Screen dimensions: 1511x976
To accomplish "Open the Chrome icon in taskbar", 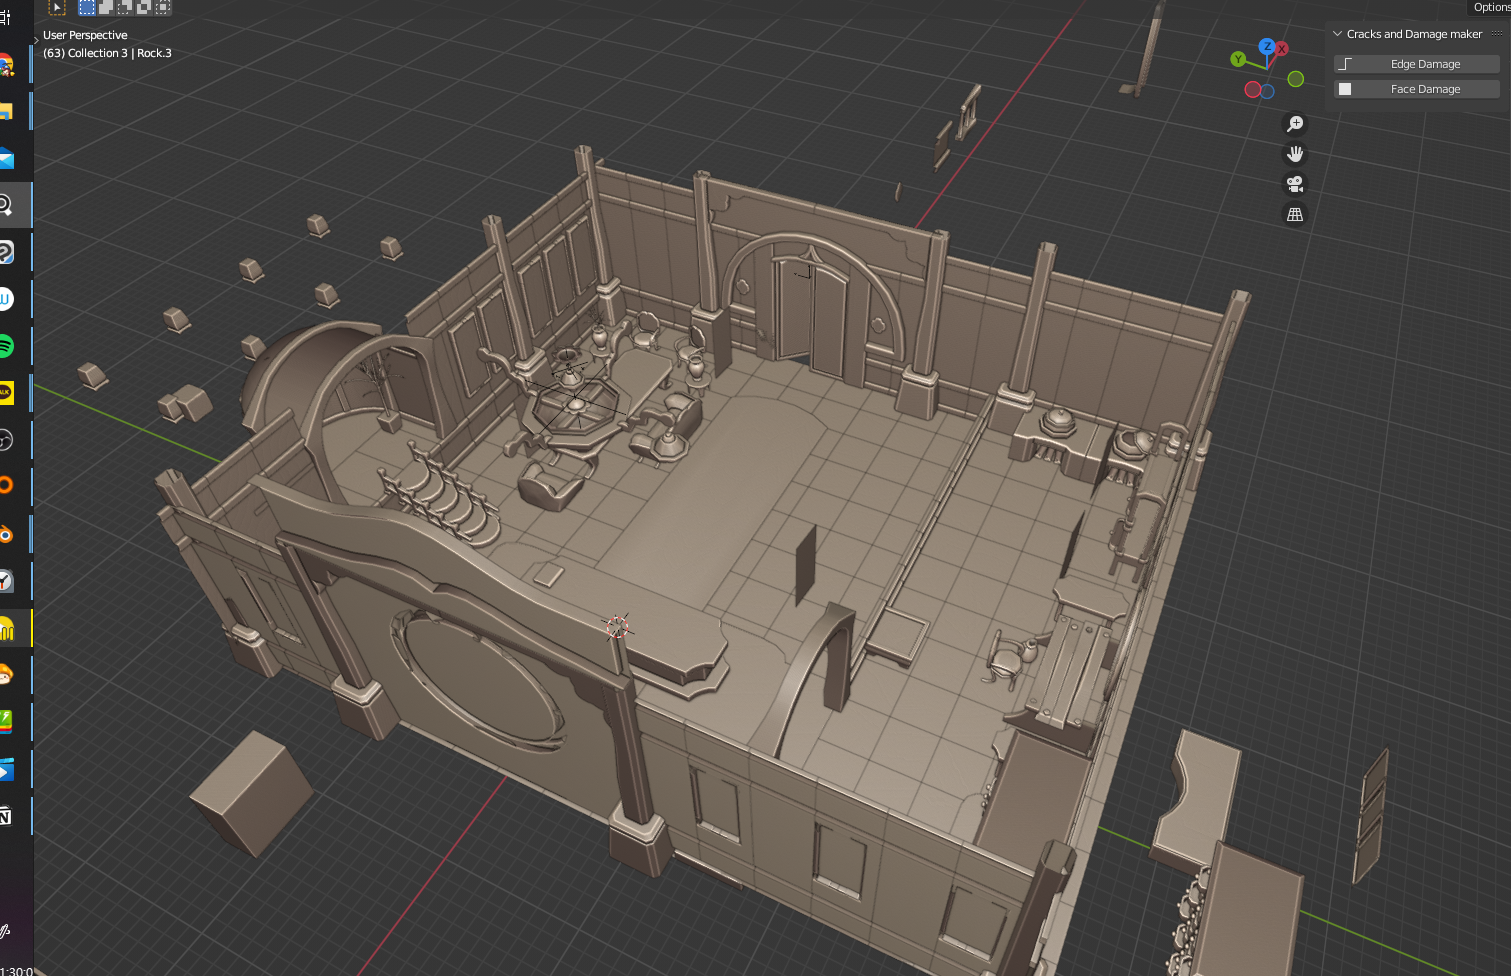I will [6, 66].
